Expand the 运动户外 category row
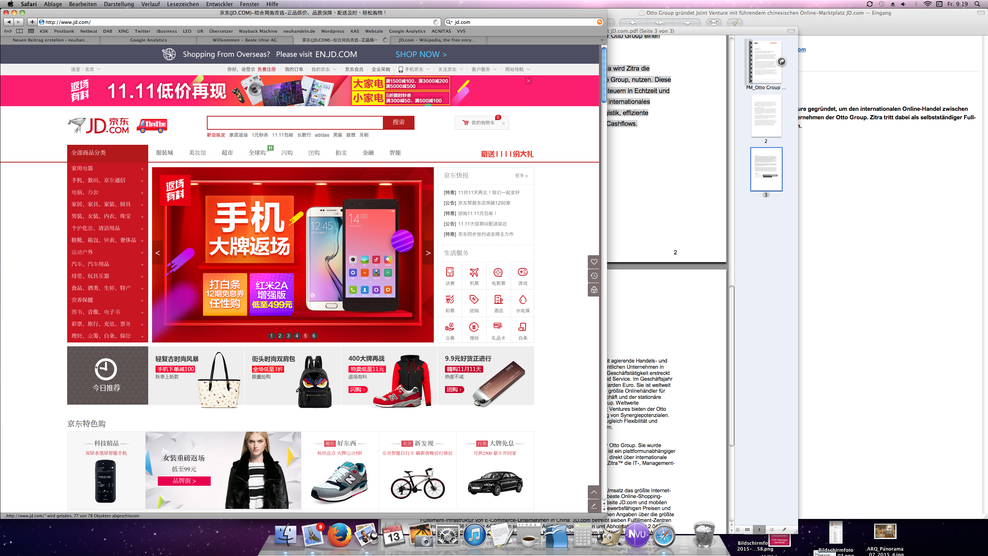 click(x=107, y=252)
